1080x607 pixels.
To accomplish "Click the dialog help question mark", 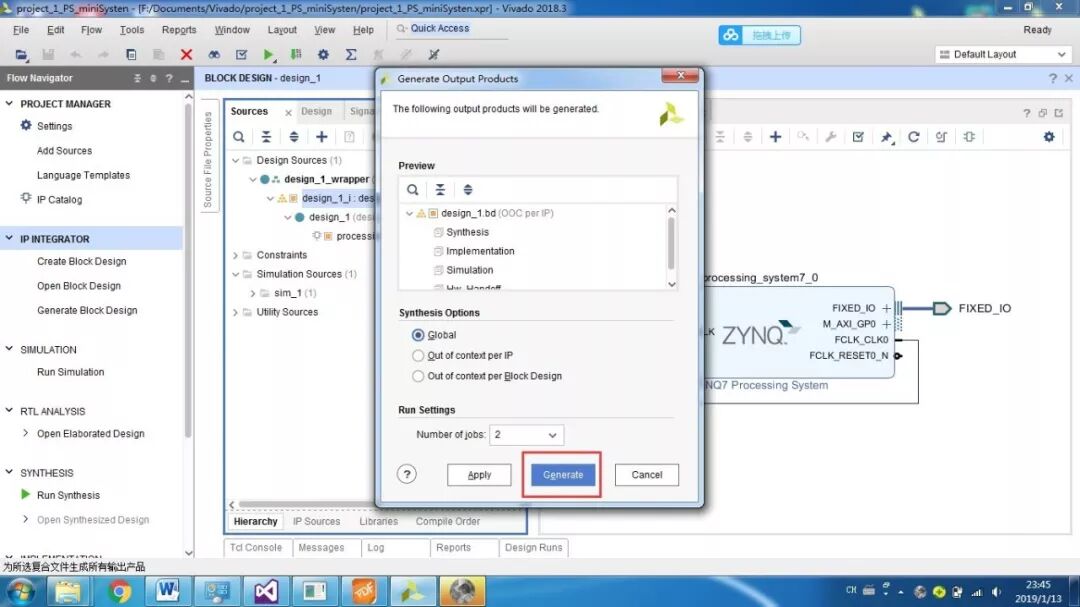I will pos(407,474).
